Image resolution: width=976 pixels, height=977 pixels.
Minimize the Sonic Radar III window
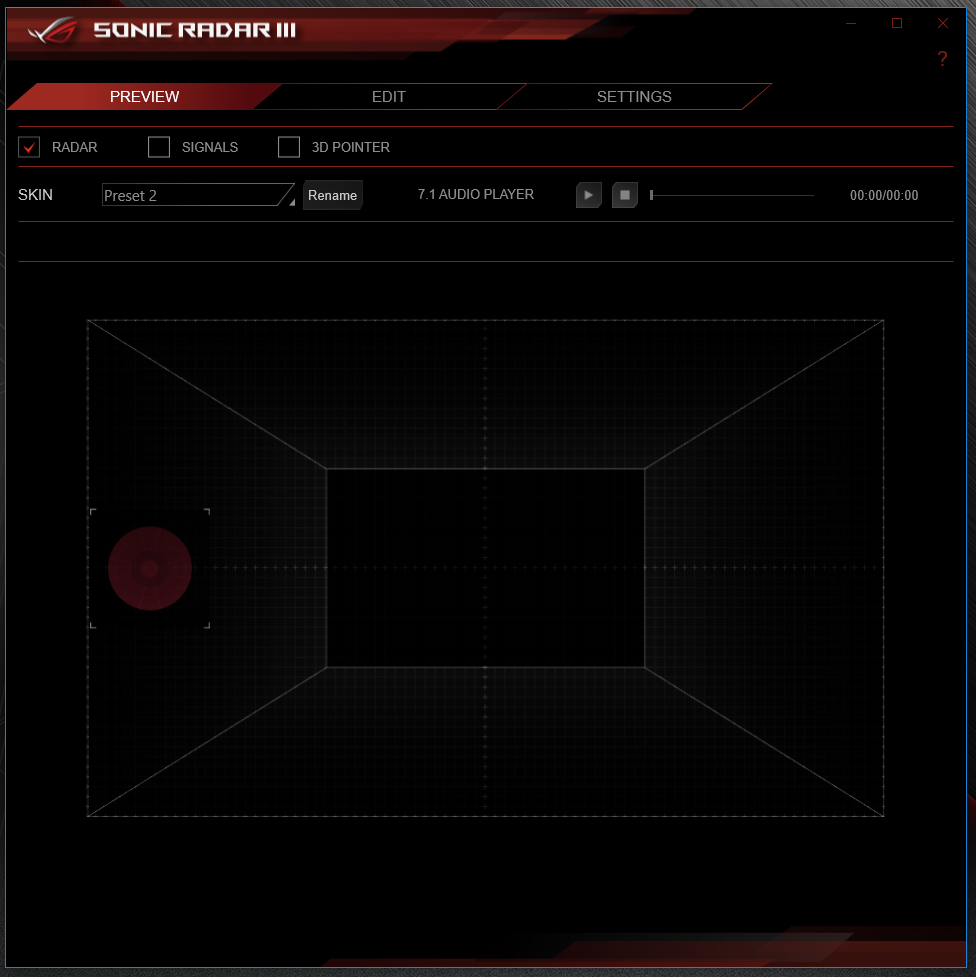tap(851, 24)
